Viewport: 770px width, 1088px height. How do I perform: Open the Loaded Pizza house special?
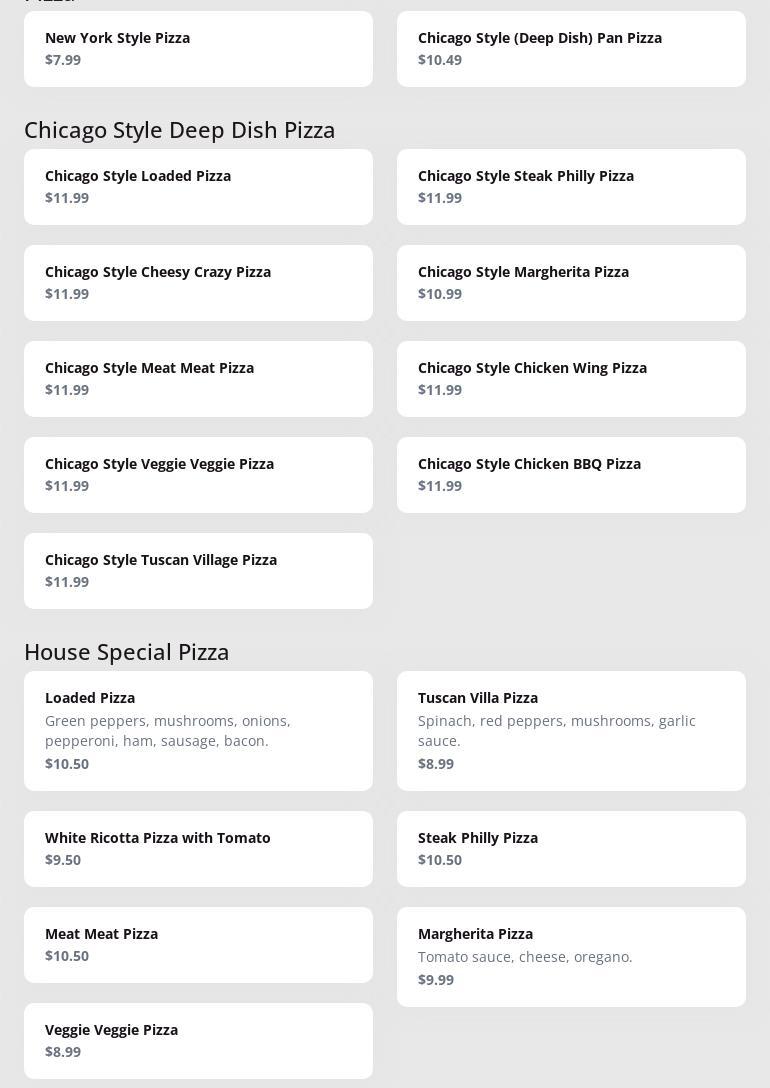coord(198,731)
